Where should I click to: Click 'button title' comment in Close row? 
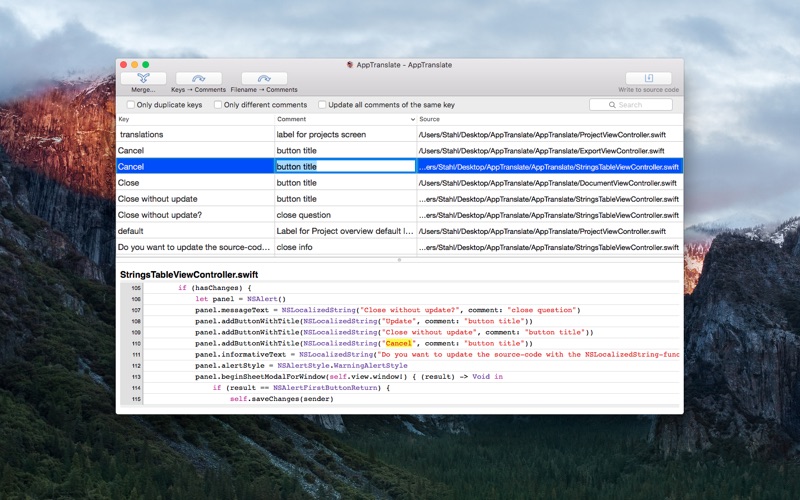click(x=345, y=183)
